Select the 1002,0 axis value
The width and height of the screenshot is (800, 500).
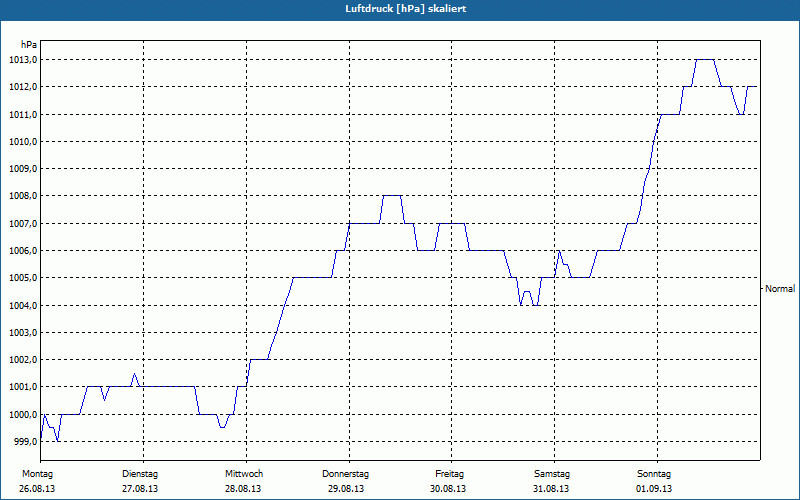click(23, 360)
